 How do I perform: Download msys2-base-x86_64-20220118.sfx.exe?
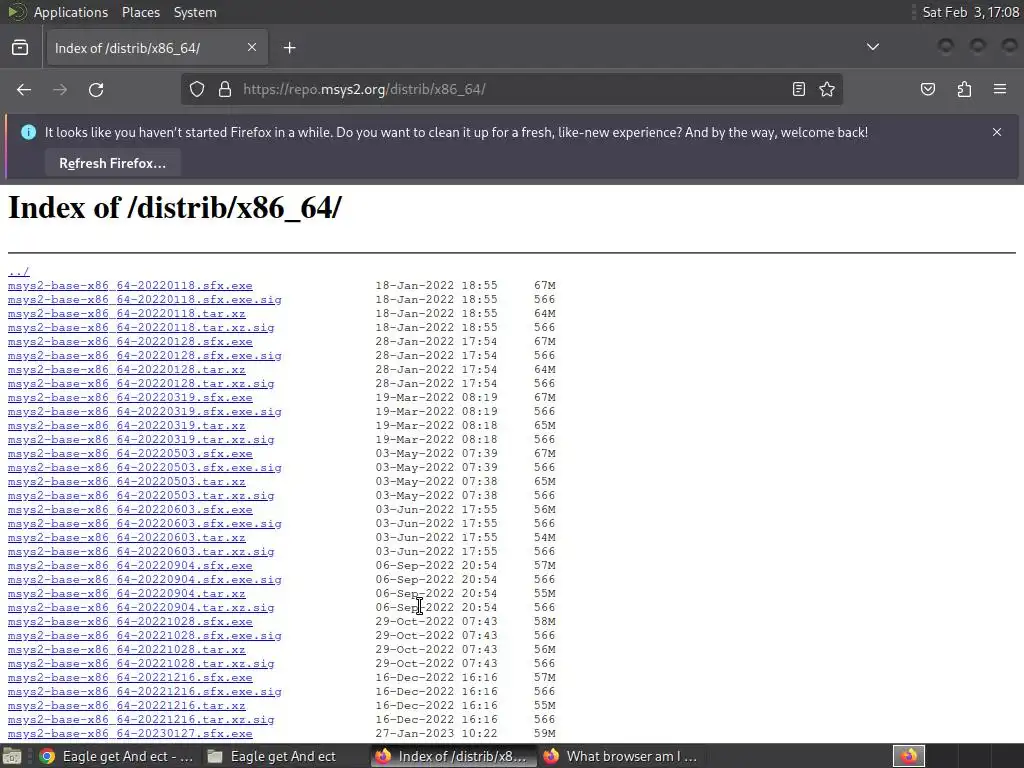[130, 285]
